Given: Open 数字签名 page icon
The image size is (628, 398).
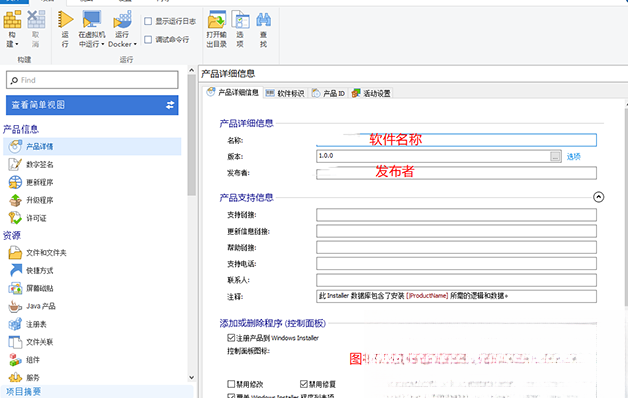Looking at the screenshot, I should click(15, 164).
